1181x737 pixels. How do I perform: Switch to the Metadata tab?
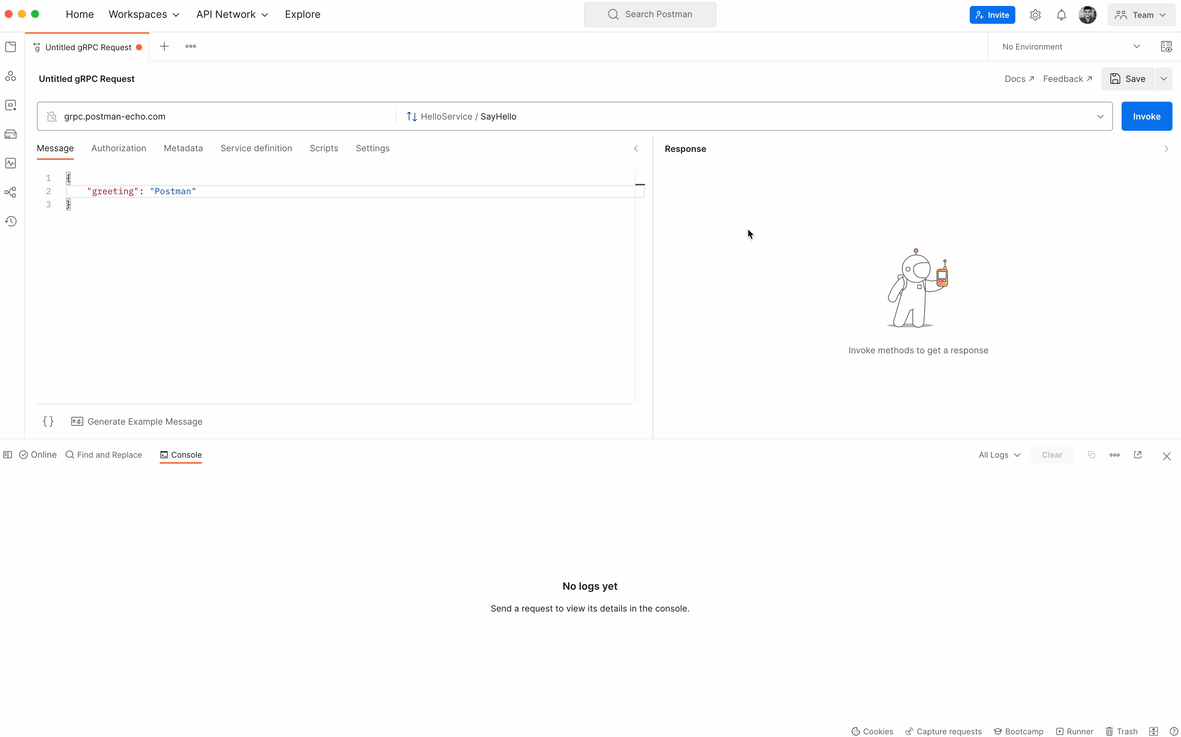(183, 148)
